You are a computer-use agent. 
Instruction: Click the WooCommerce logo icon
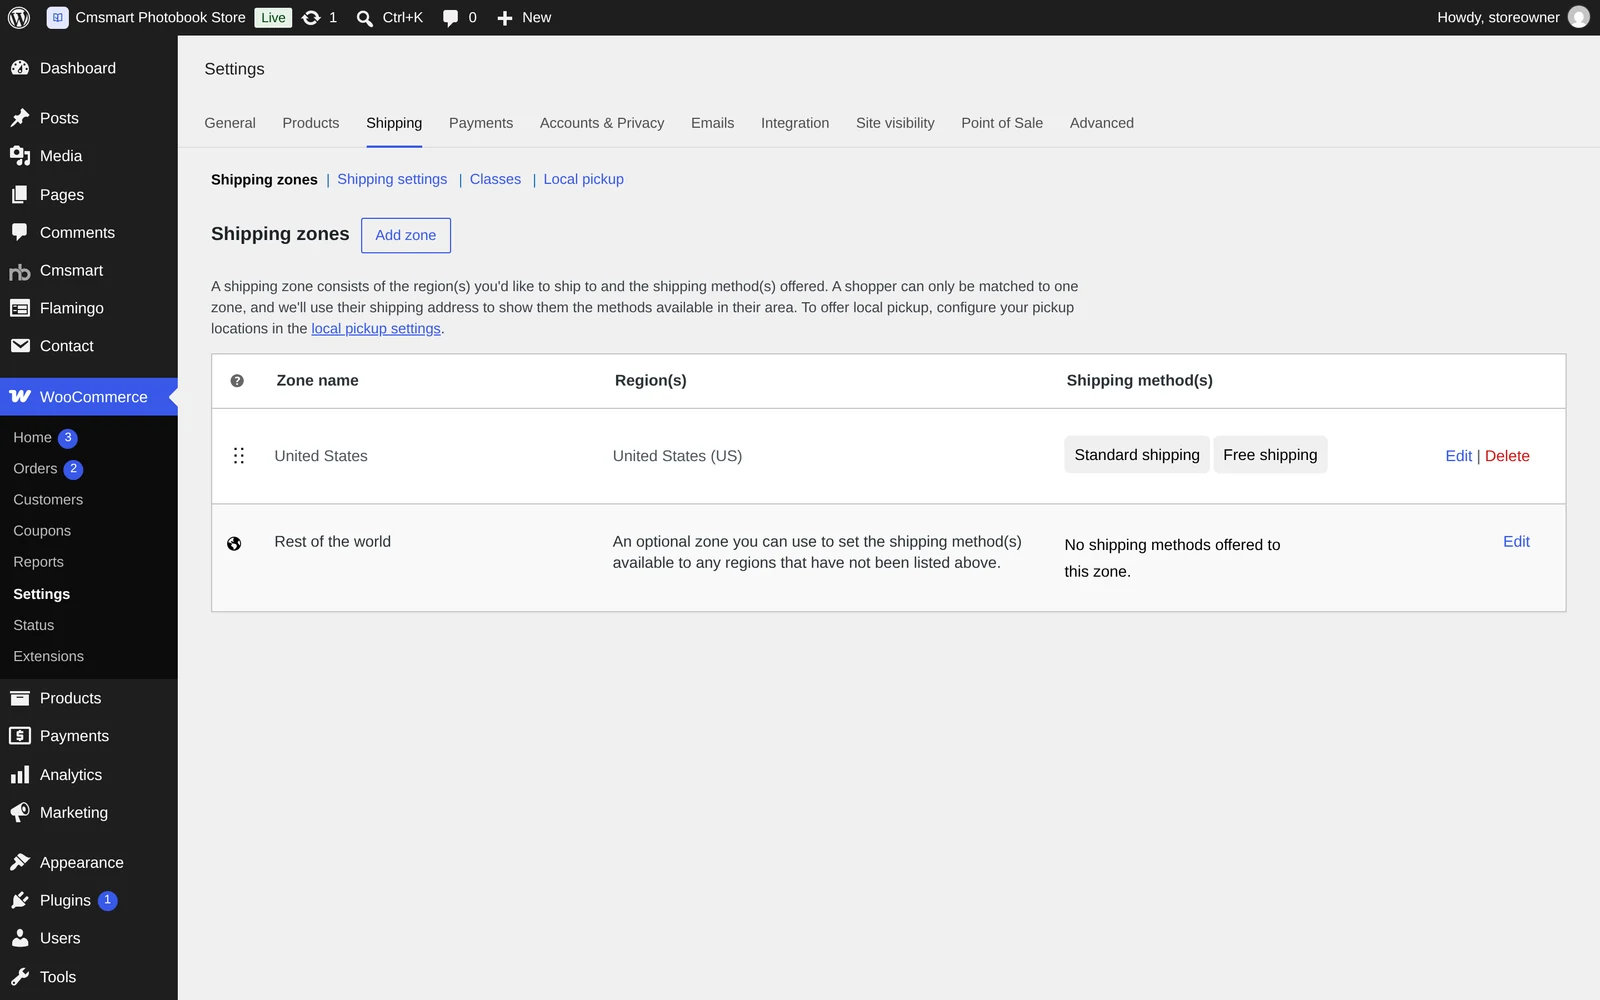click(x=20, y=397)
